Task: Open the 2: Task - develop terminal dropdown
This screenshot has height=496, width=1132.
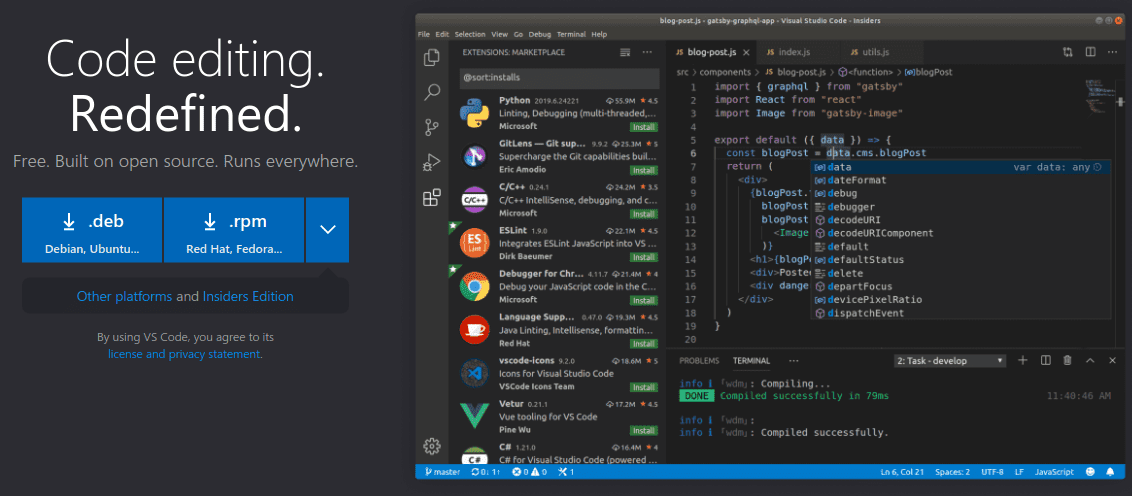Action: tap(949, 360)
